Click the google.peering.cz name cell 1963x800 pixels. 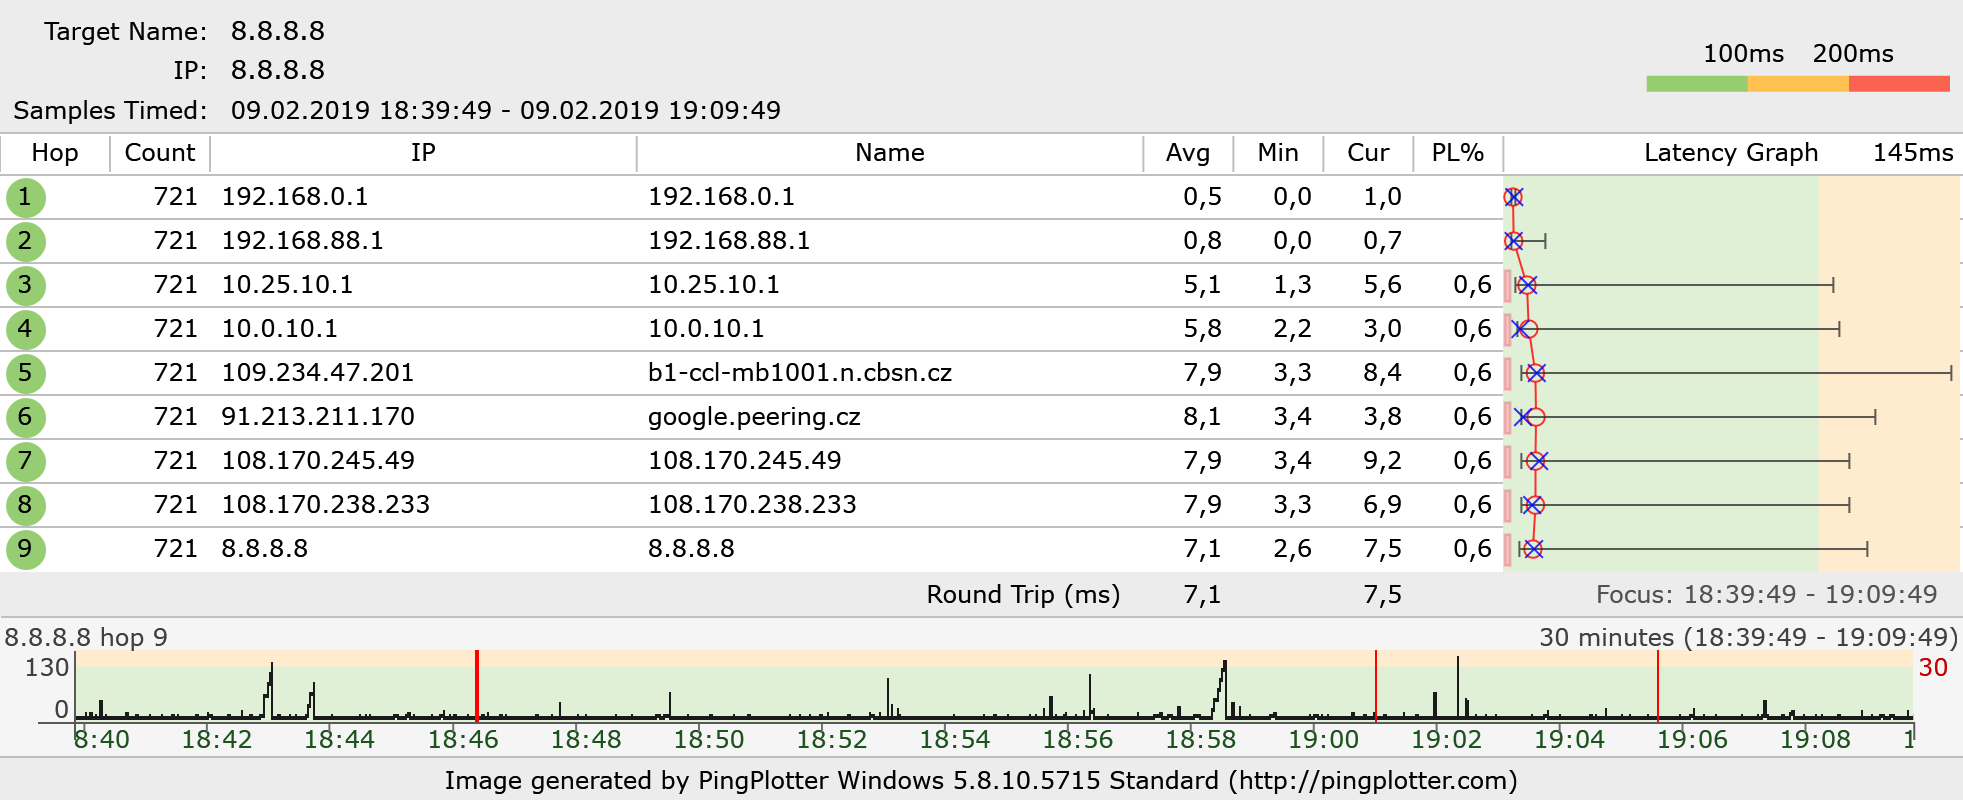click(x=754, y=417)
